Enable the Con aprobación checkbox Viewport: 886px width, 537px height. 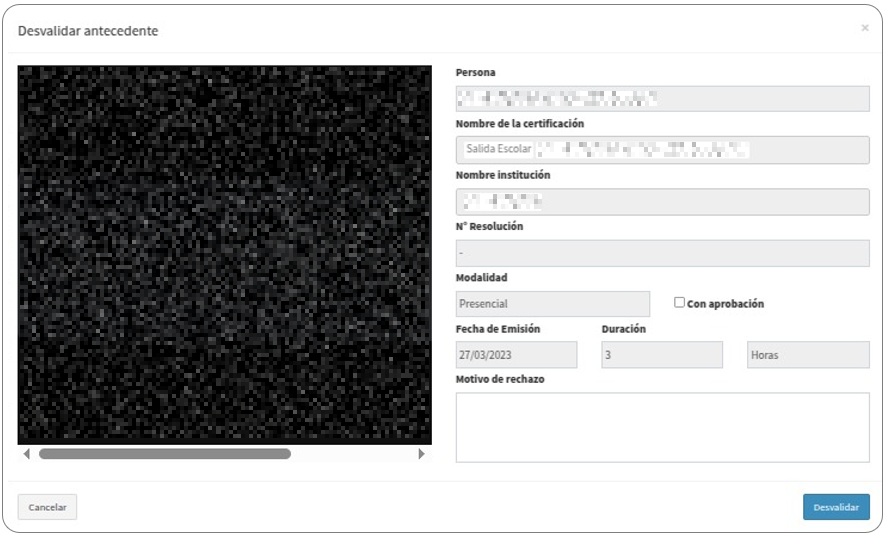[679, 302]
